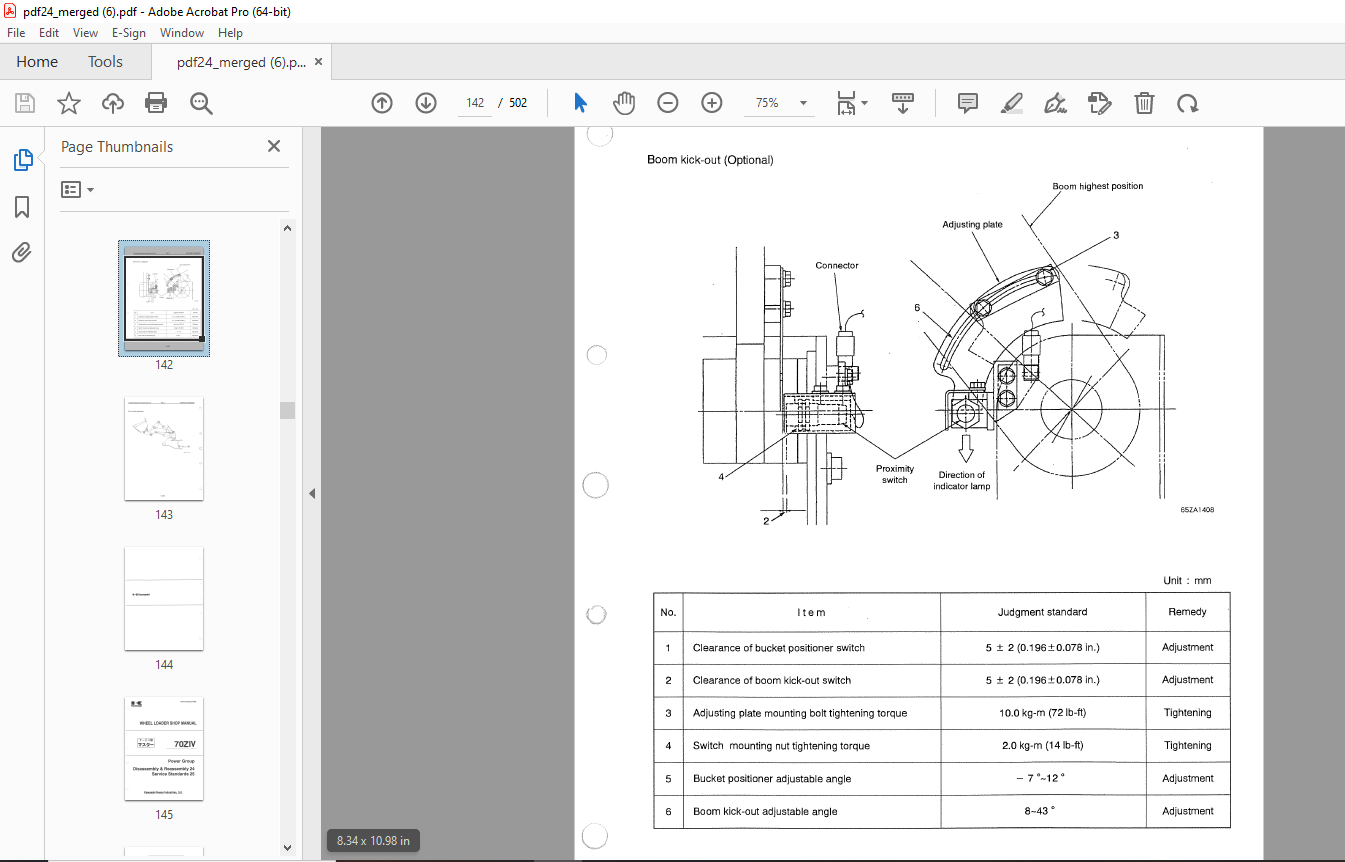
Task: Click the thumbnail panel scrollbar handle
Action: click(x=288, y=410)
